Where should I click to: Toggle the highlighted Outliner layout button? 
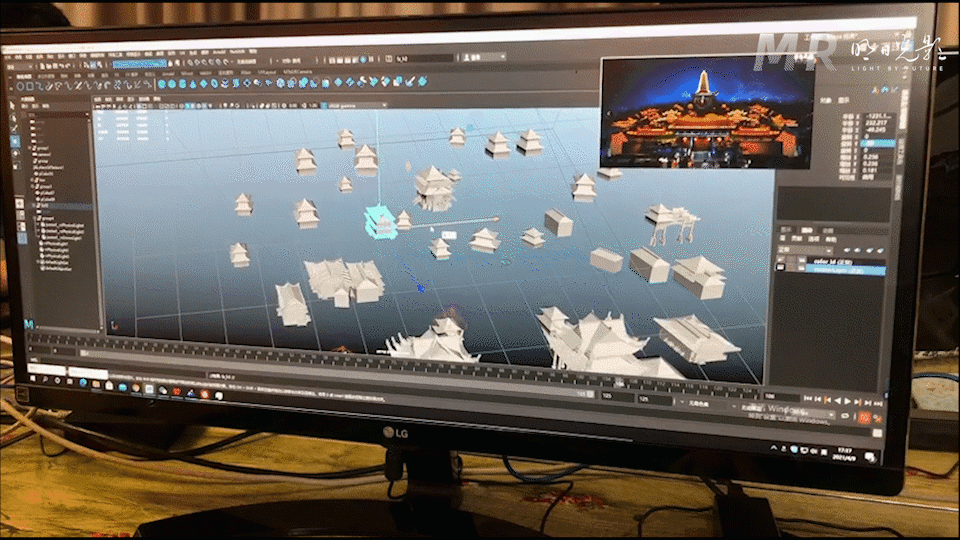coord(23,238)
